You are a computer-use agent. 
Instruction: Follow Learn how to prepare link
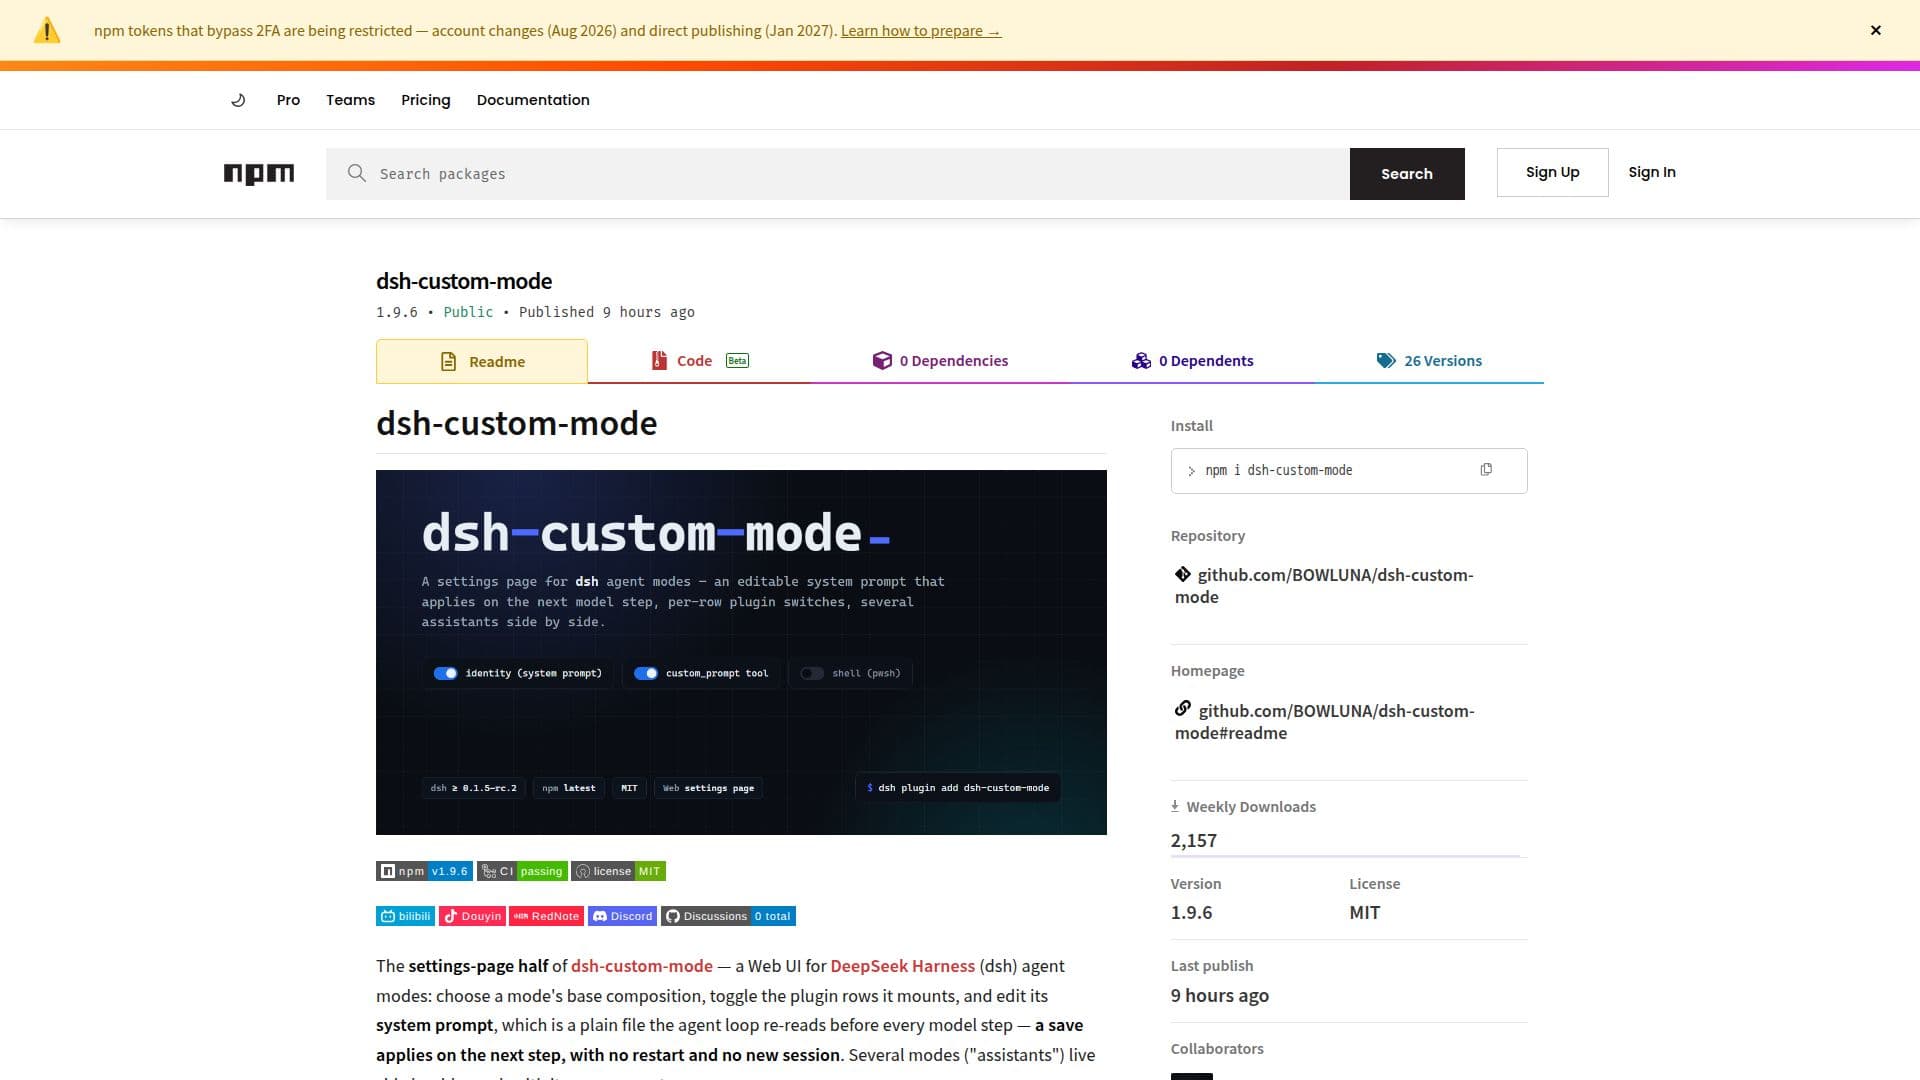[921, 31]
